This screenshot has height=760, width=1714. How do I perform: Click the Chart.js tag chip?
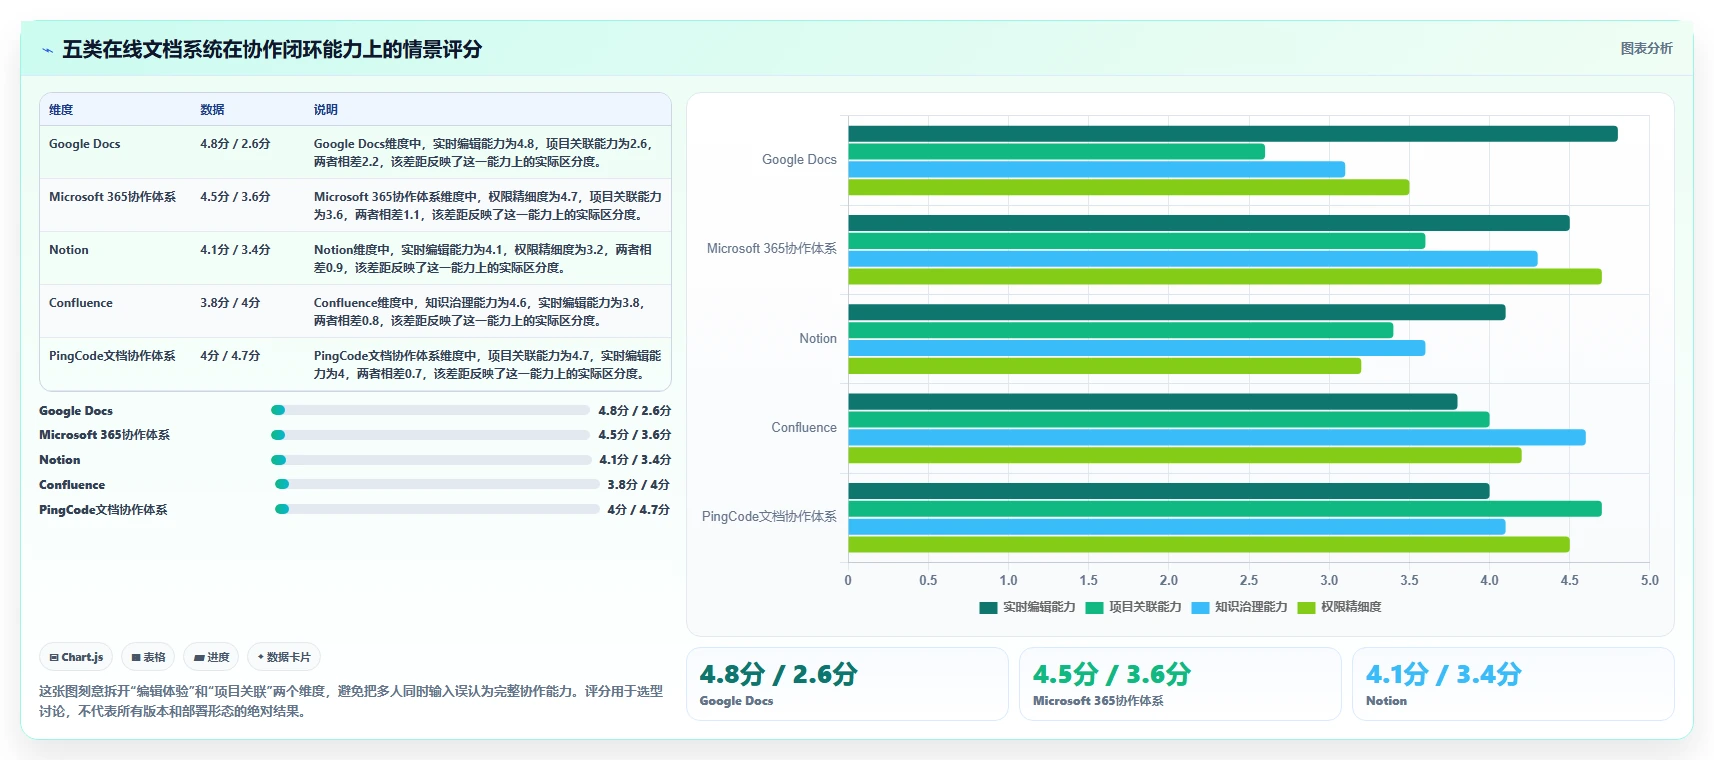[x=76, y=657]
